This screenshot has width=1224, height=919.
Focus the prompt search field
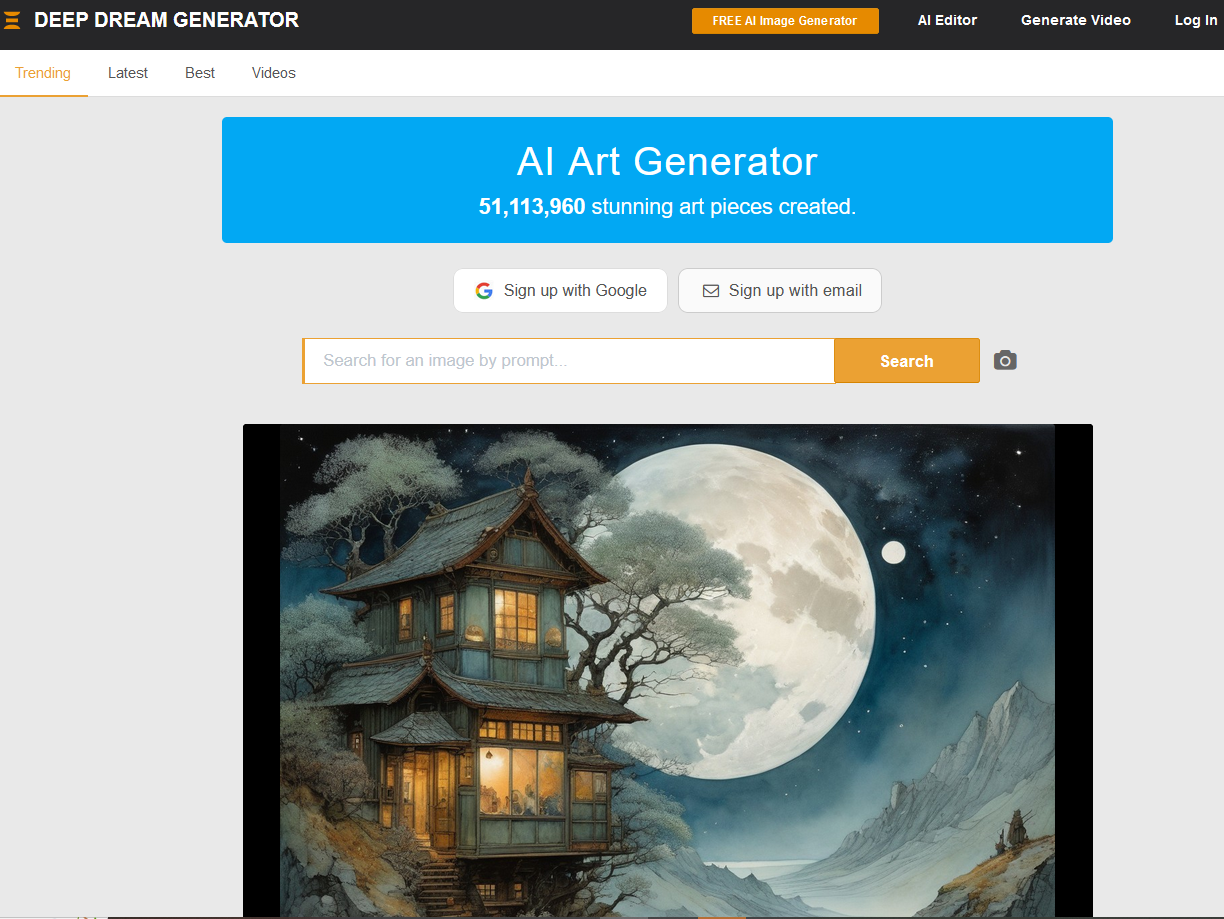pos(569,361)
